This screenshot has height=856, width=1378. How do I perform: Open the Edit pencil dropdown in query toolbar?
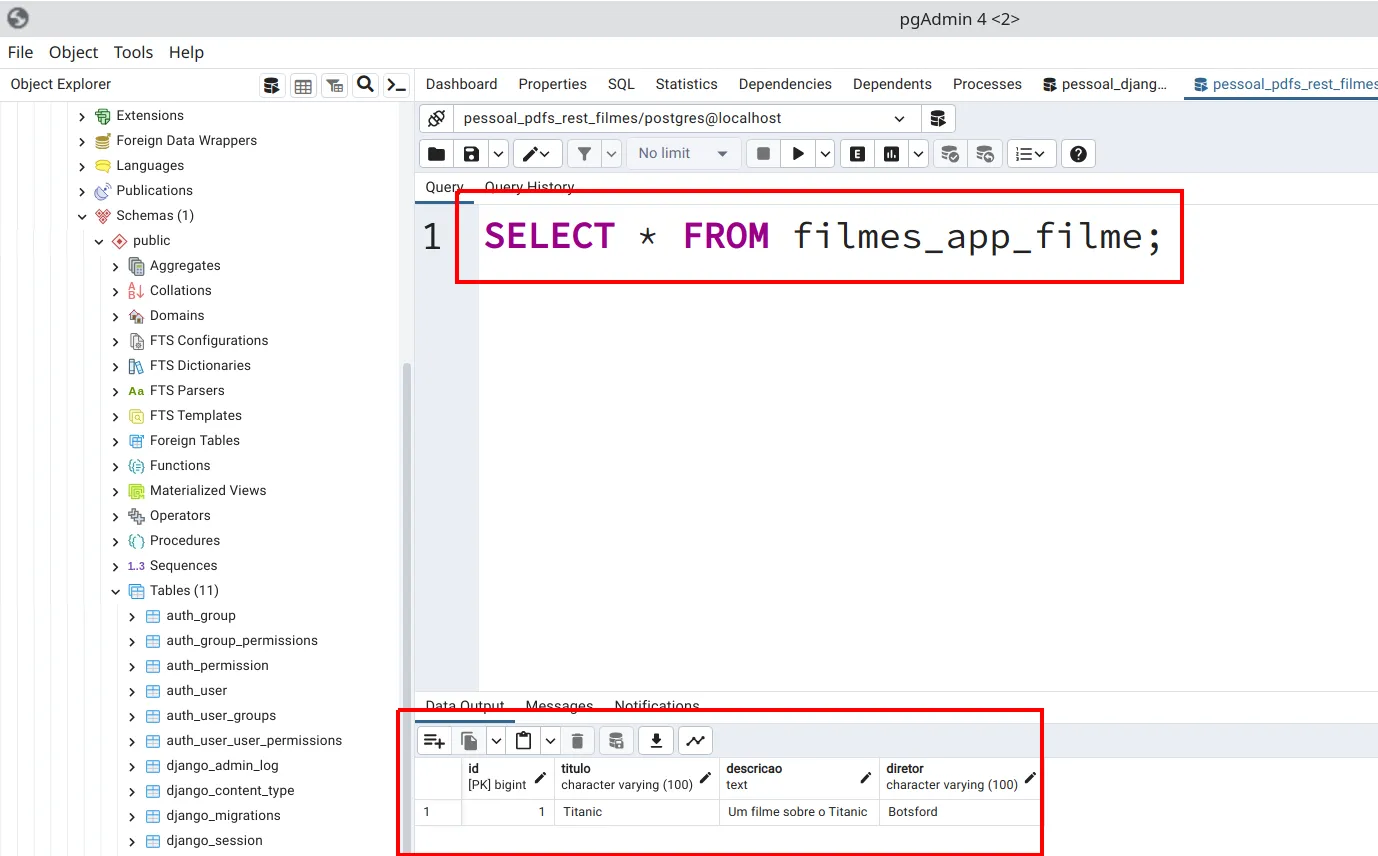tap(537, 154)
